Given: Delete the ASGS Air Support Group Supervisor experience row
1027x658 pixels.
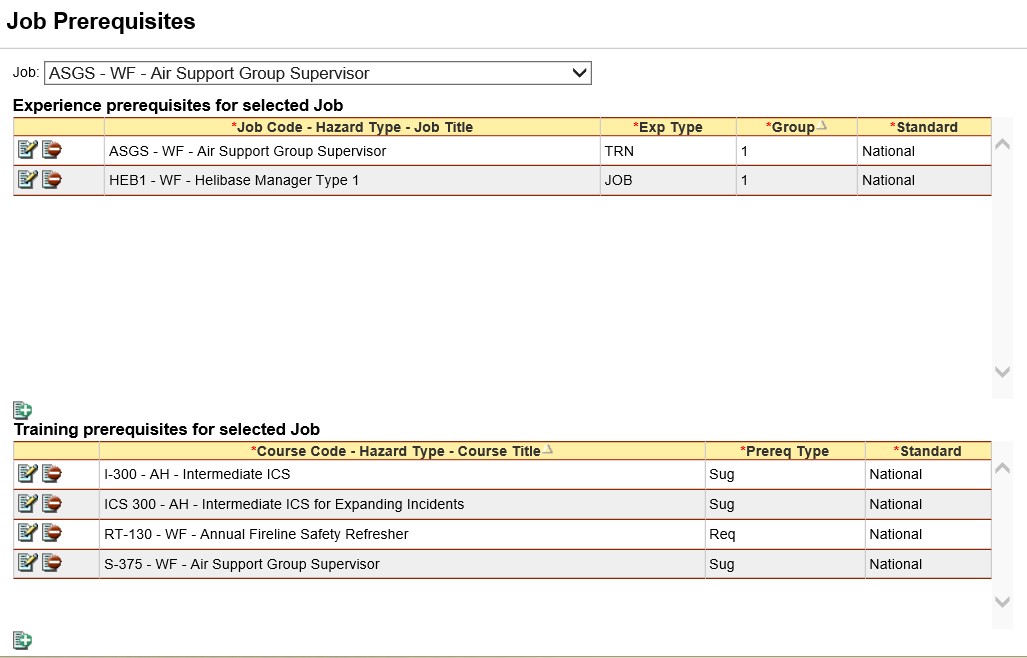Looking at the screenshot, I should coord(52,150).
